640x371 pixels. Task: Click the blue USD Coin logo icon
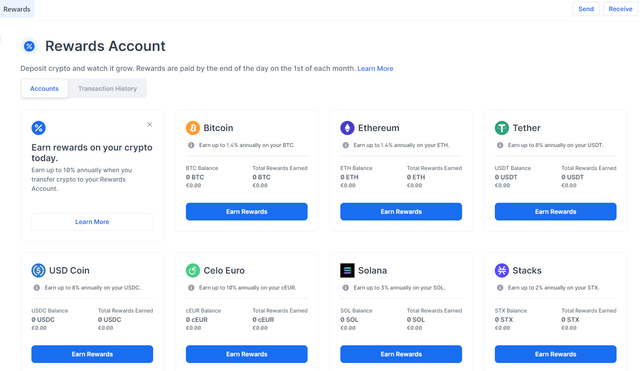point(38,270)
